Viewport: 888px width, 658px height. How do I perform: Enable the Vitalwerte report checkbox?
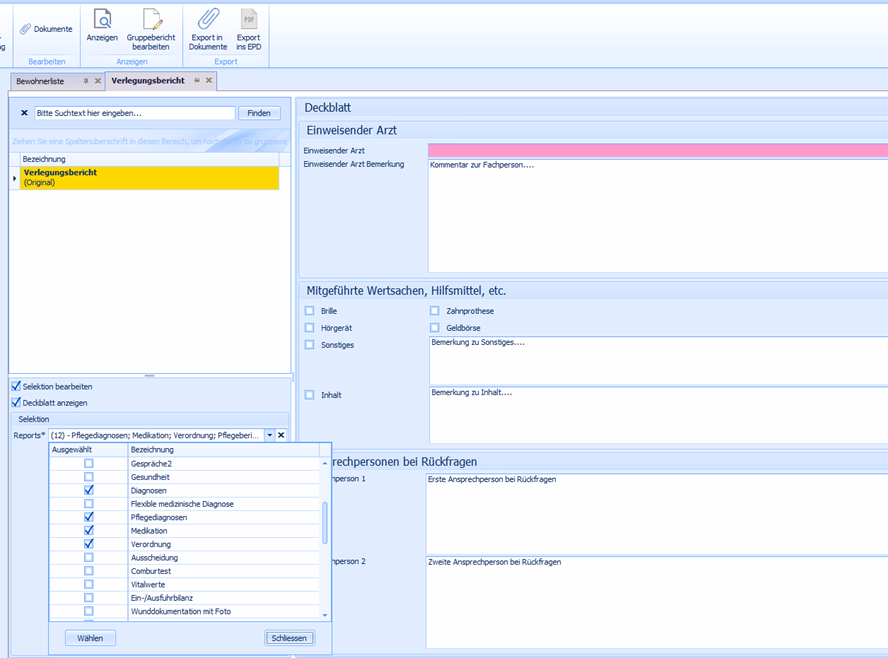click(89, 584)
